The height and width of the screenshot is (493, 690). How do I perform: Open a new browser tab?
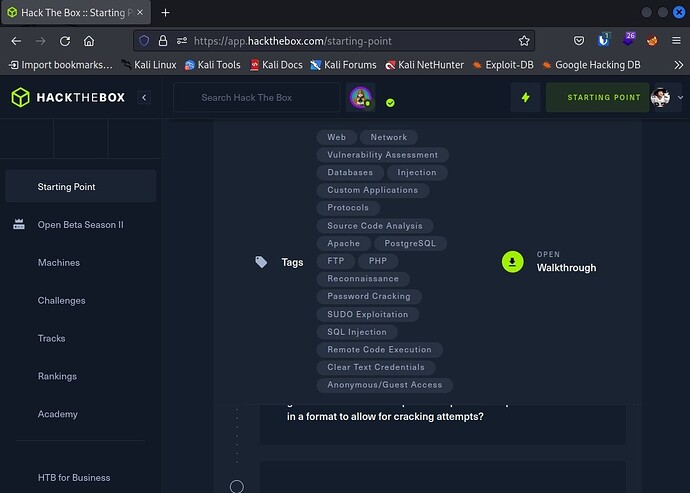click(x=165, y=13)
